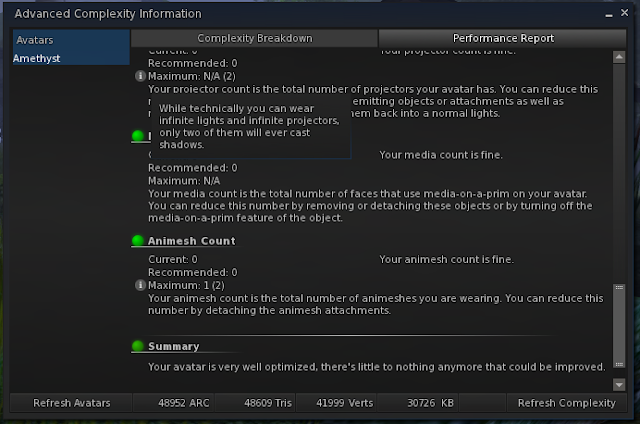The width and height of the screenshot is (640, 424).
Task: Click the projector shadows tooltip text
Action: tap(249, 127)
